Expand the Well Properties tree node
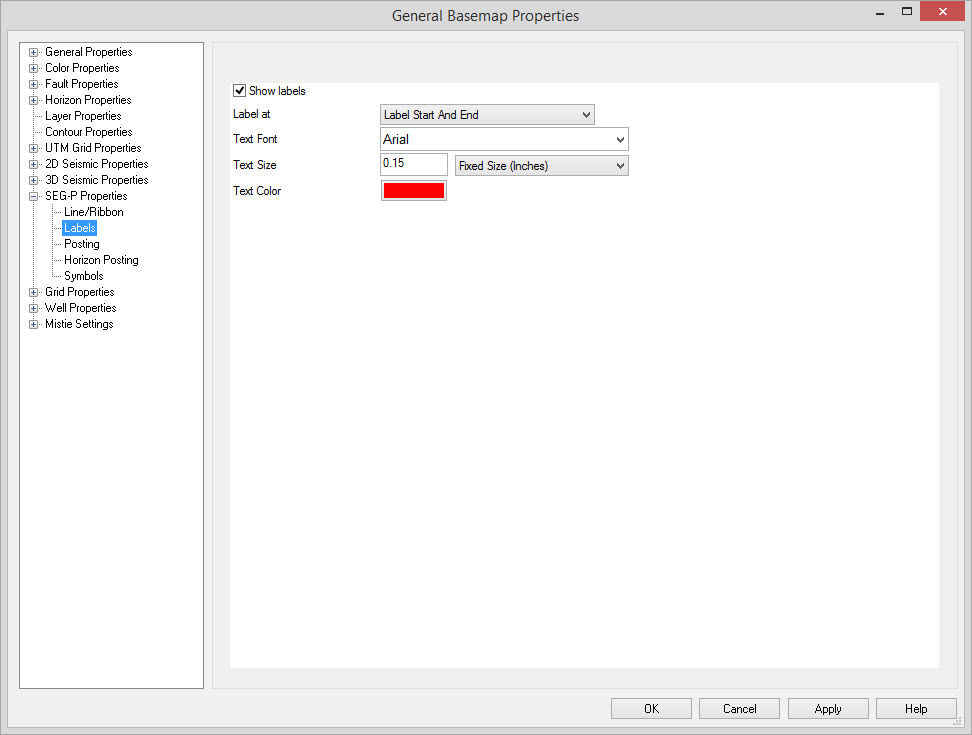The width and height of the screenshot is (972, 735). tap(34, 308)
